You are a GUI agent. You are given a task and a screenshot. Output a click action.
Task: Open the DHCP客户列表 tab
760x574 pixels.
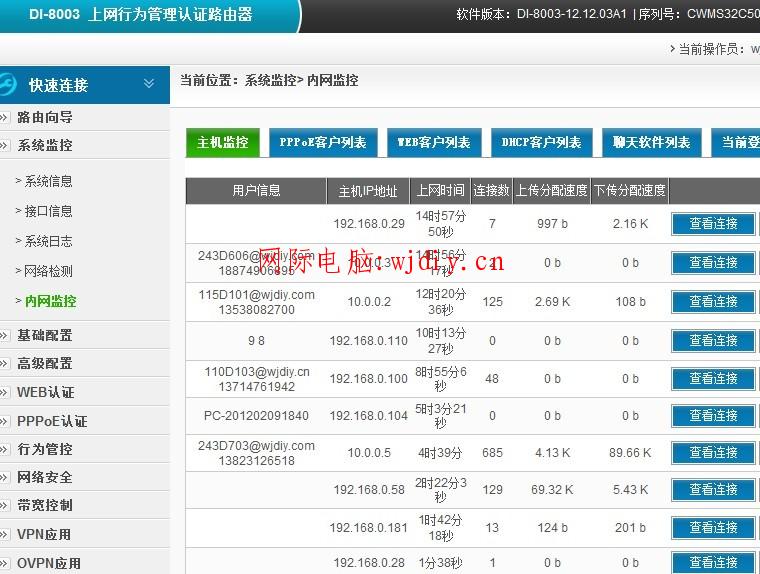click(541, 143)
